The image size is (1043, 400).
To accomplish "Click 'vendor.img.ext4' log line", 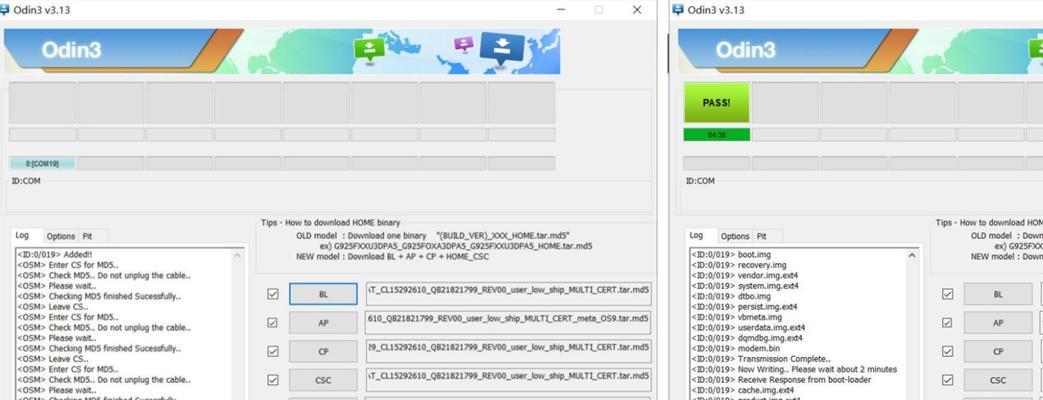I will pyautogui.click(x=744, y=276).
